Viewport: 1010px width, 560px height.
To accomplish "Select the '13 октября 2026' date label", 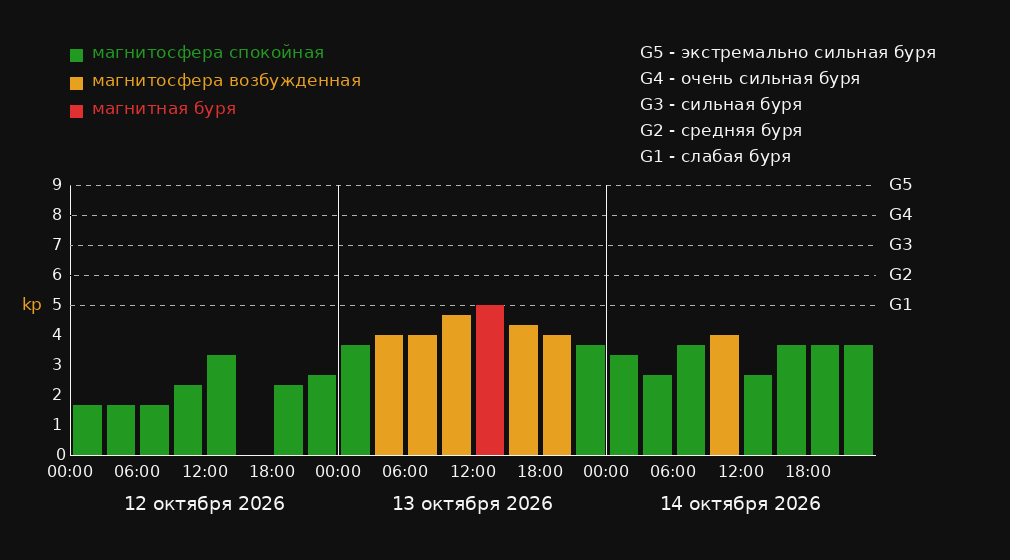I will tap(472, 503).
